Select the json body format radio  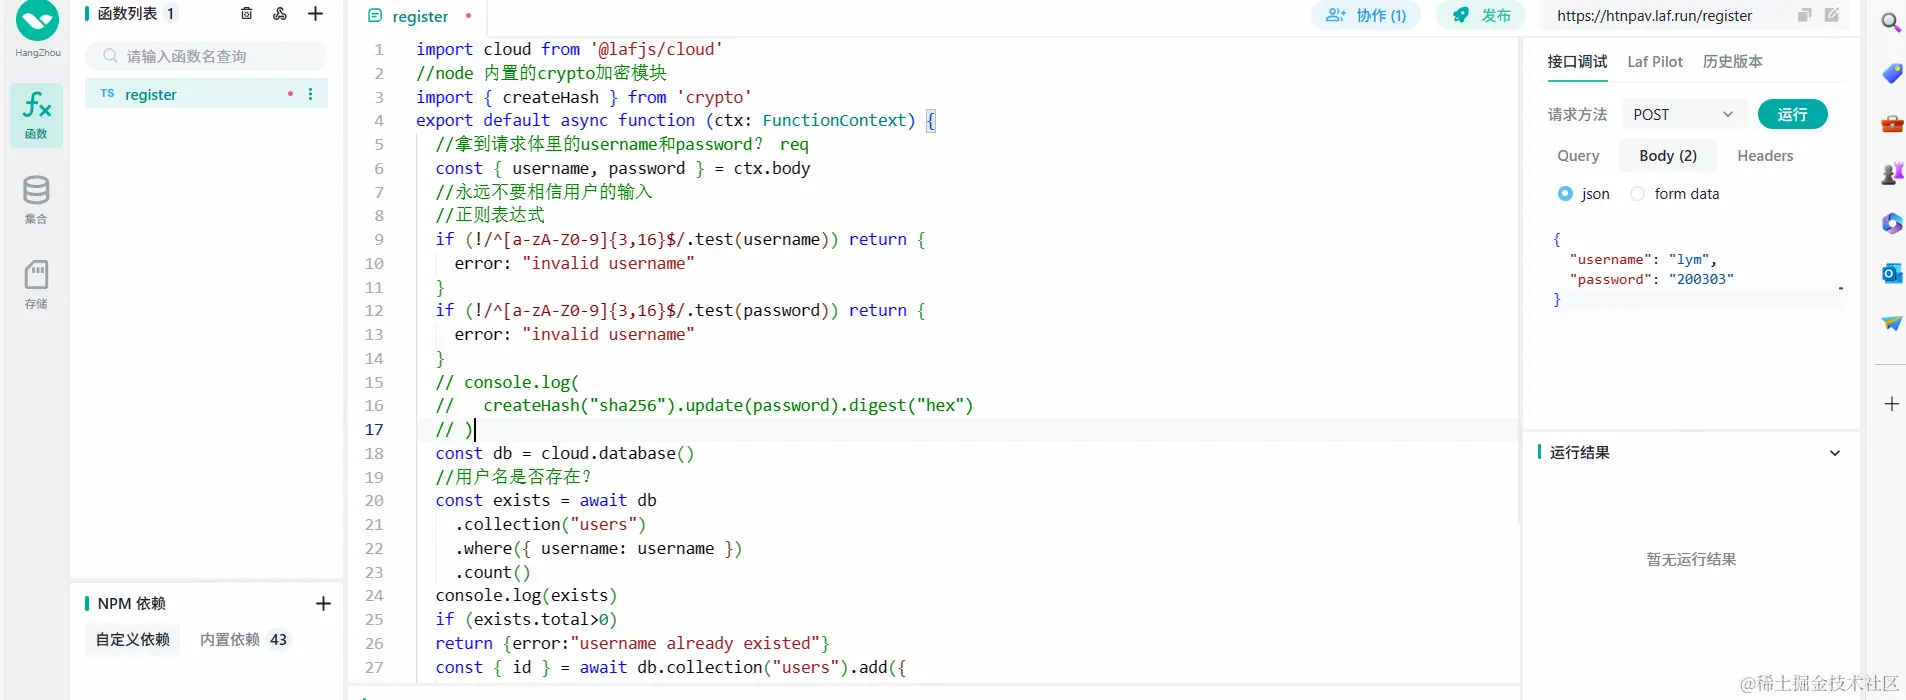pyautogui.click(x=1565, y=194)
